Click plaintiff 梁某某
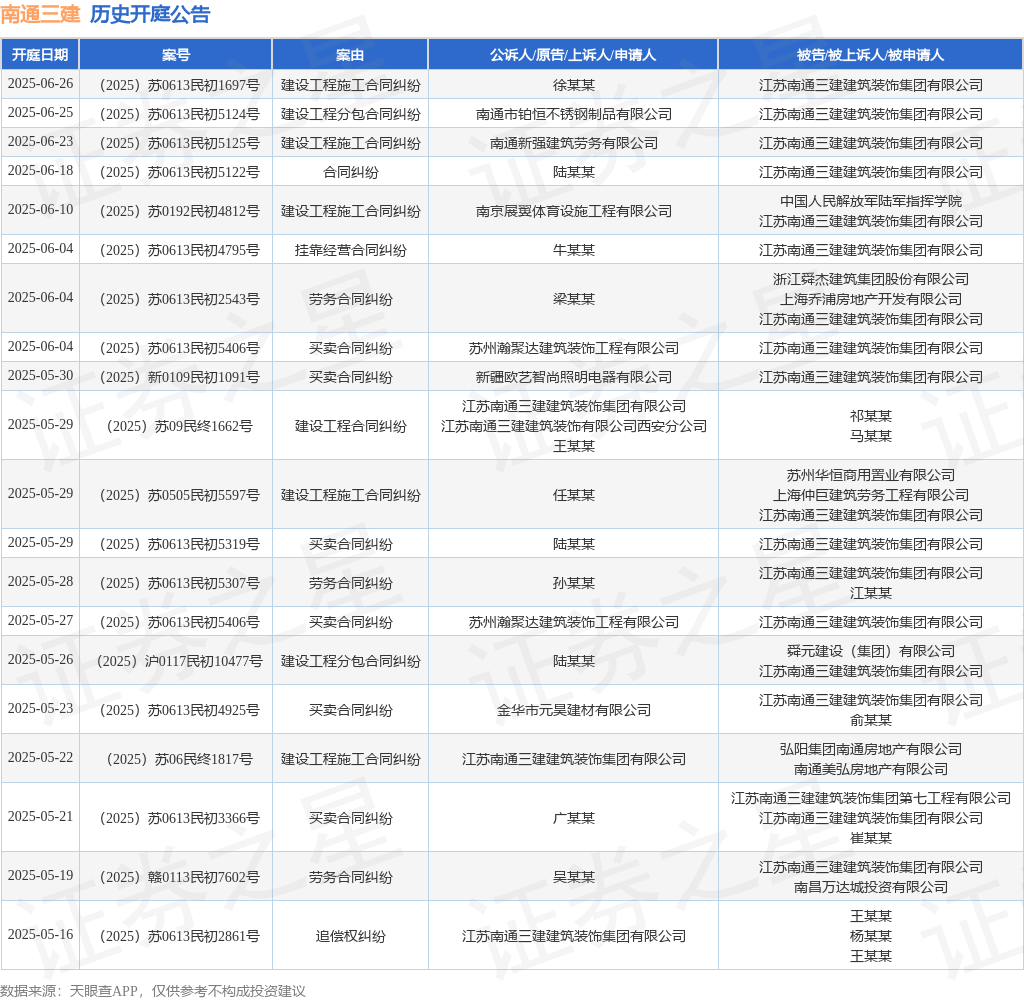 573,299
